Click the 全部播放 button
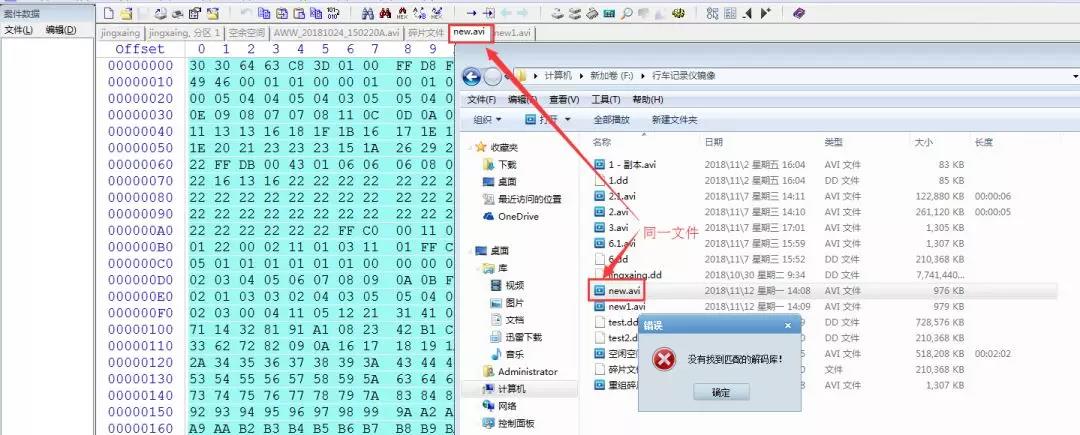1080x435 pixels. pos(612,120)
